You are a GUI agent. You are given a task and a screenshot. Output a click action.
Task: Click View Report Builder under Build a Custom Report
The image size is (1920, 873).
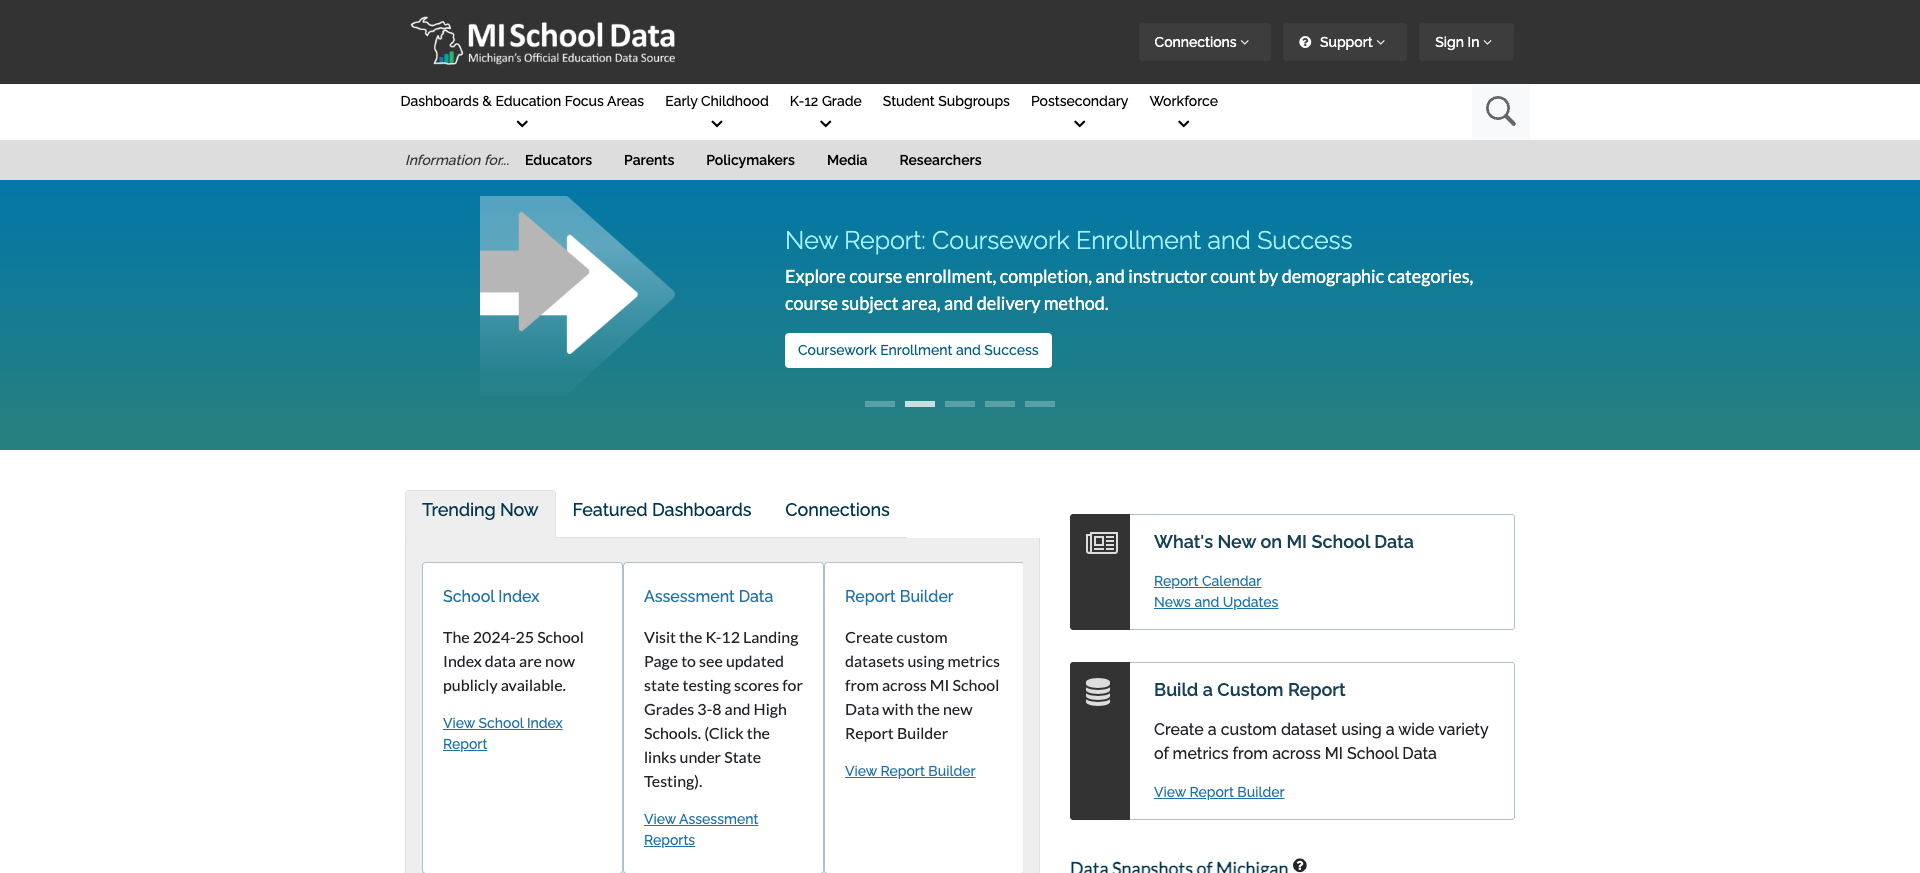(x=1219, y=792)
